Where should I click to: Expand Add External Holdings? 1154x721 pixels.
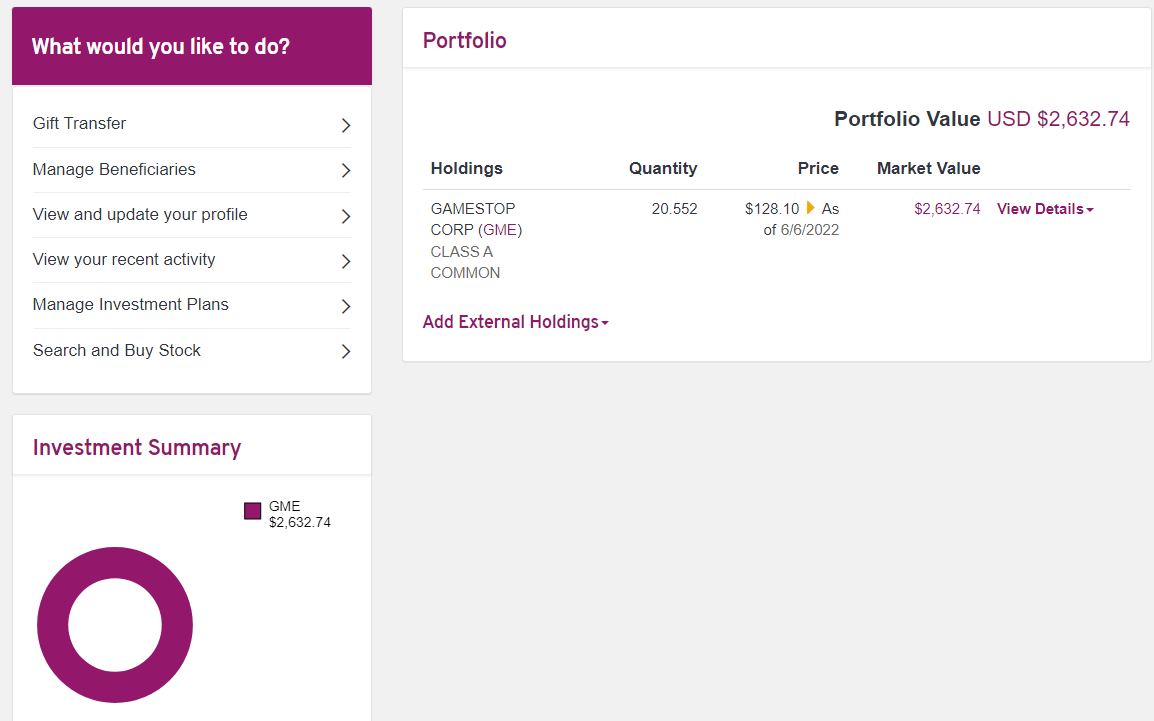click(x=515, y=322)
